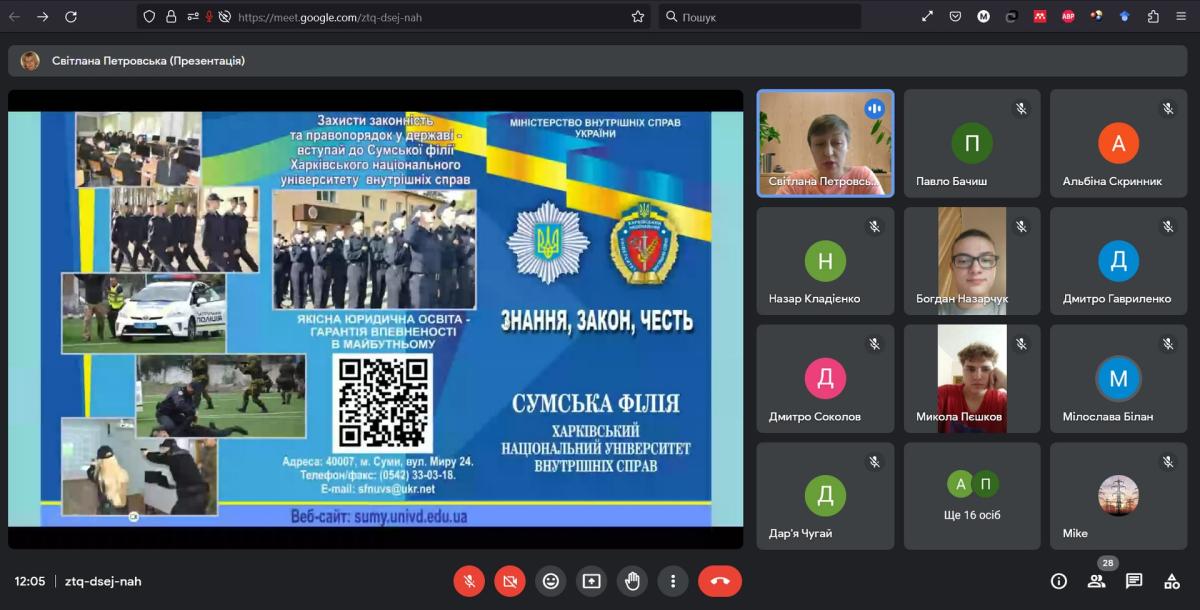Leave the call with red hang-up button
Screen dimensions: 1200x610
click(x=720, y=580)
